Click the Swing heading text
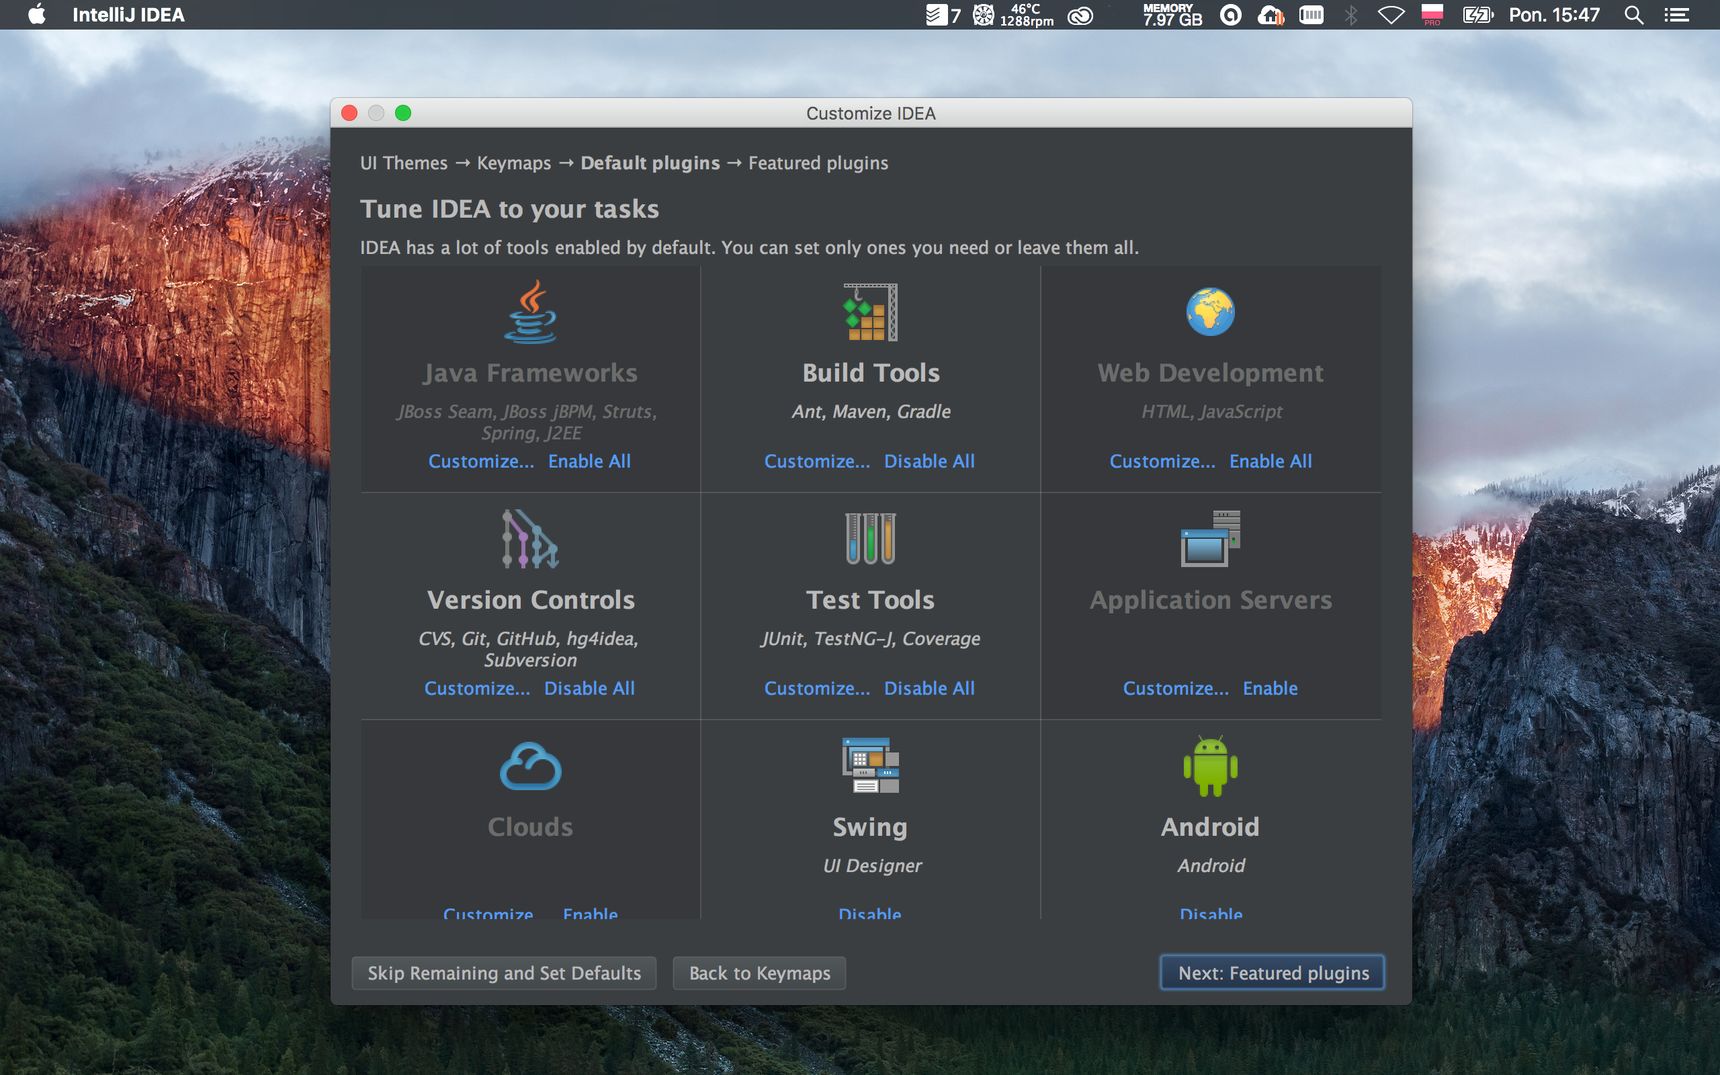The width and height of the screenshot is (1720, 1075). click(870, 827)
